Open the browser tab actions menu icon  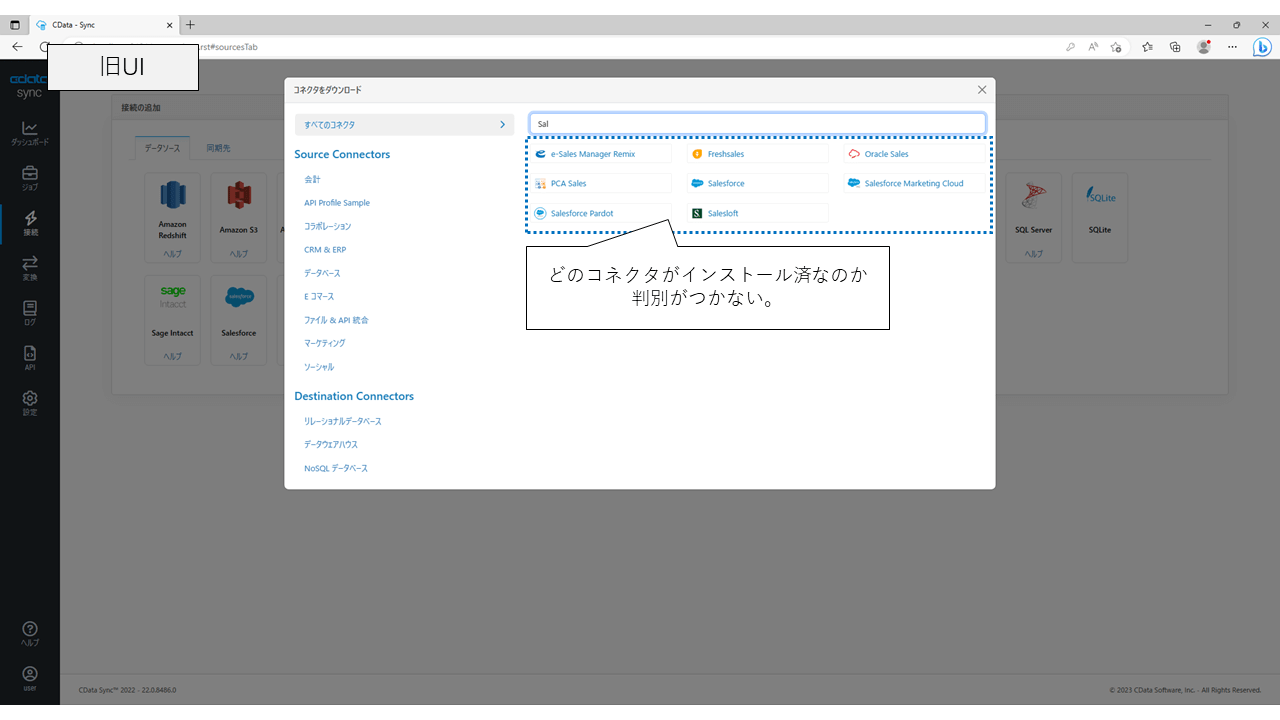coord(14,25)
